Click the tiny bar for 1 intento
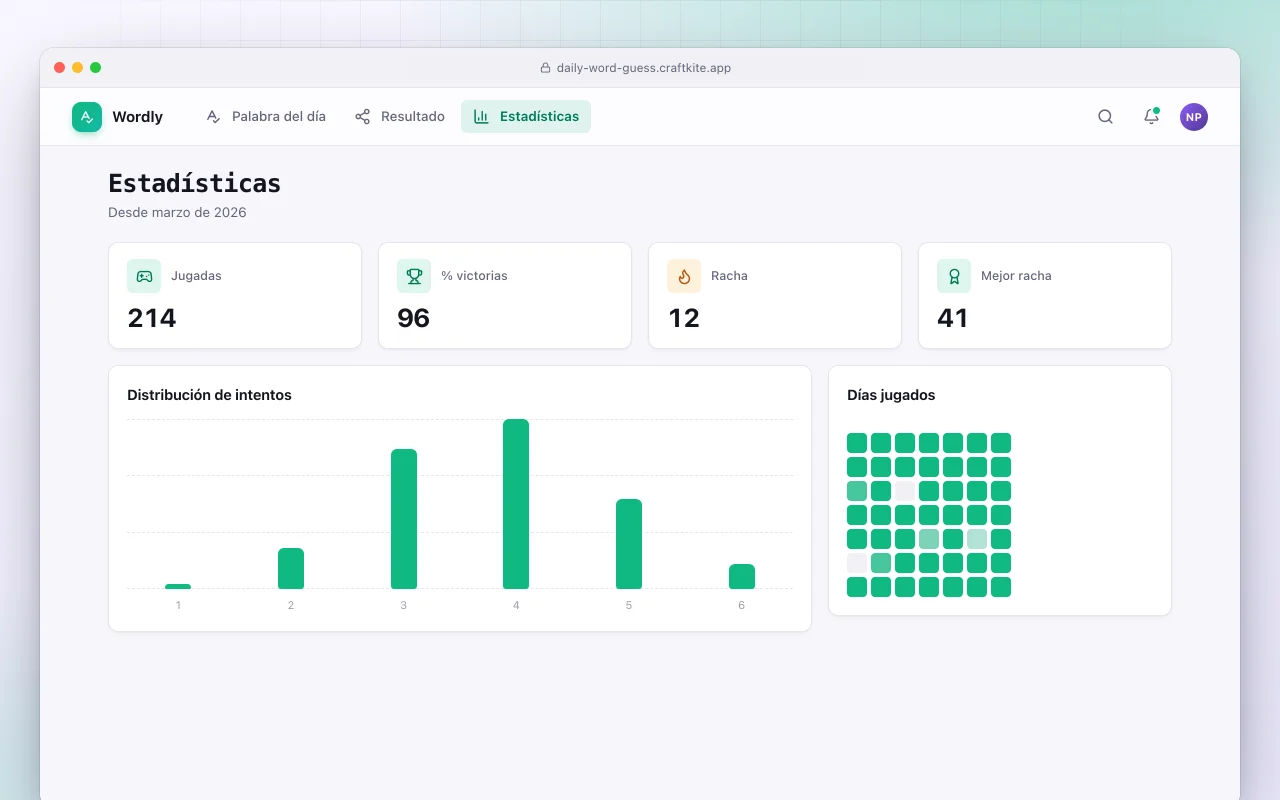This screenshot has height=800, width=1280. 178,586
